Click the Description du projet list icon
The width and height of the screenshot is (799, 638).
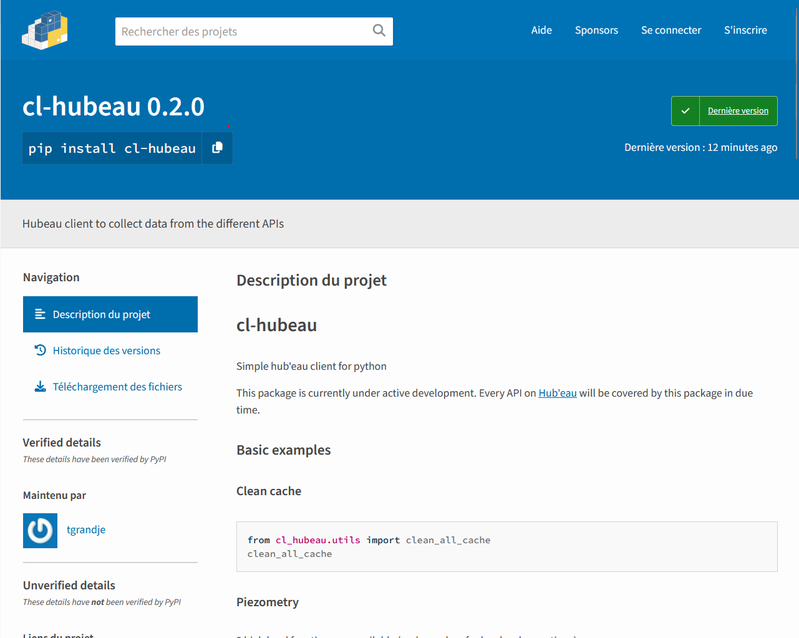point(40,314)
